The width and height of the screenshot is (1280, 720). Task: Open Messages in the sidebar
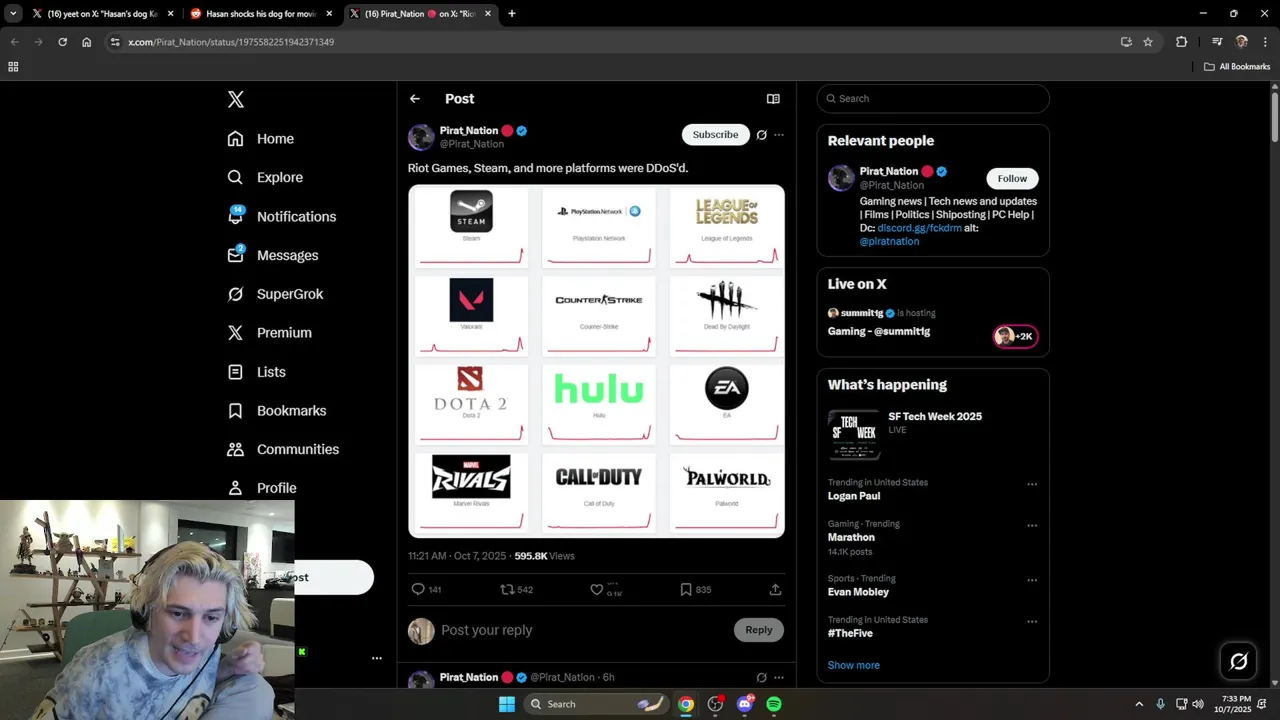point(273,255)
